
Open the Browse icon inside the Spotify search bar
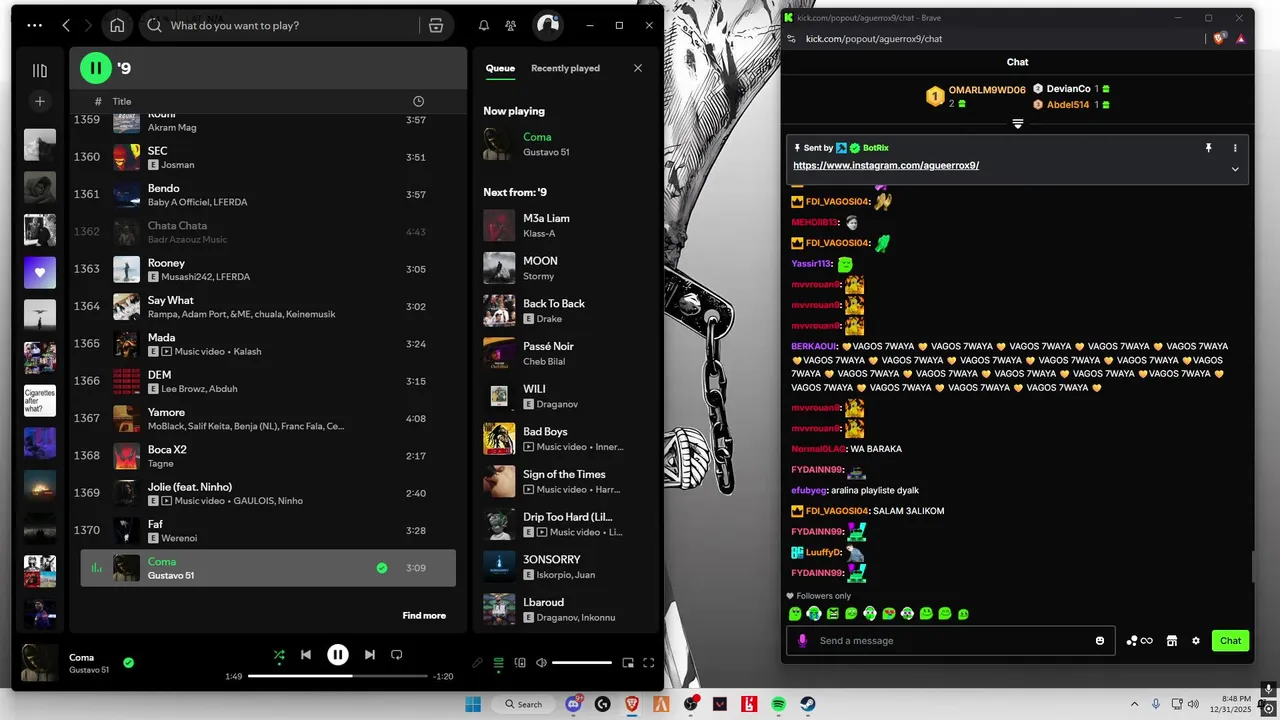[436, 25]
